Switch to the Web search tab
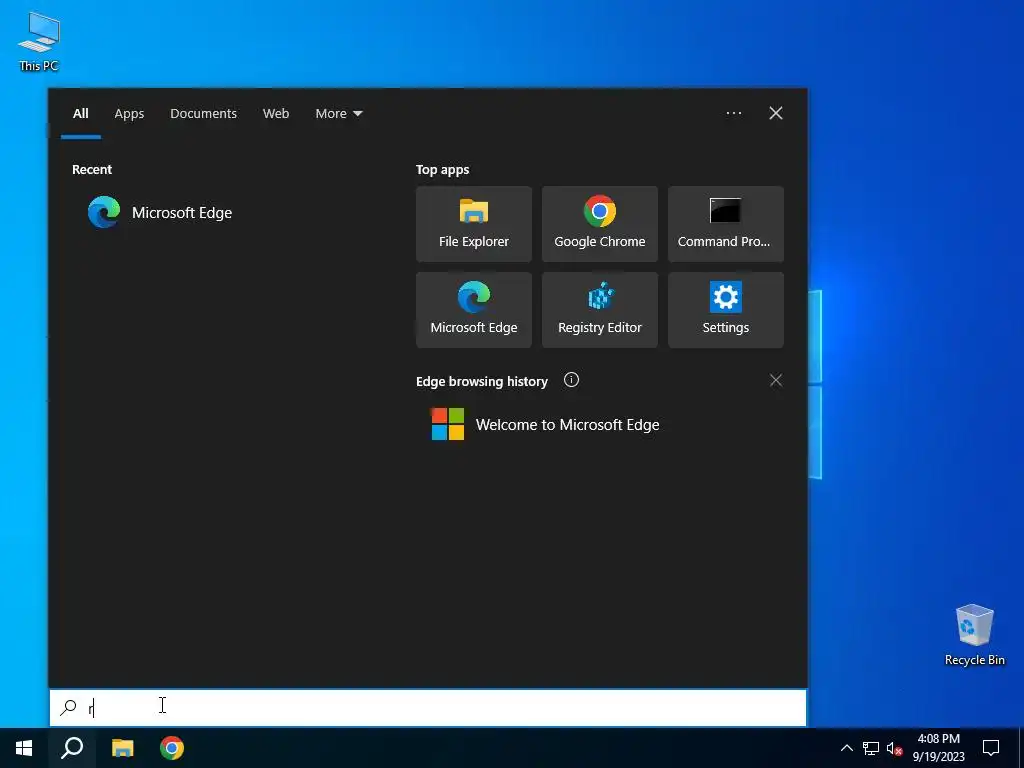The image size is (1024, 768). click(x=276, y=114)
